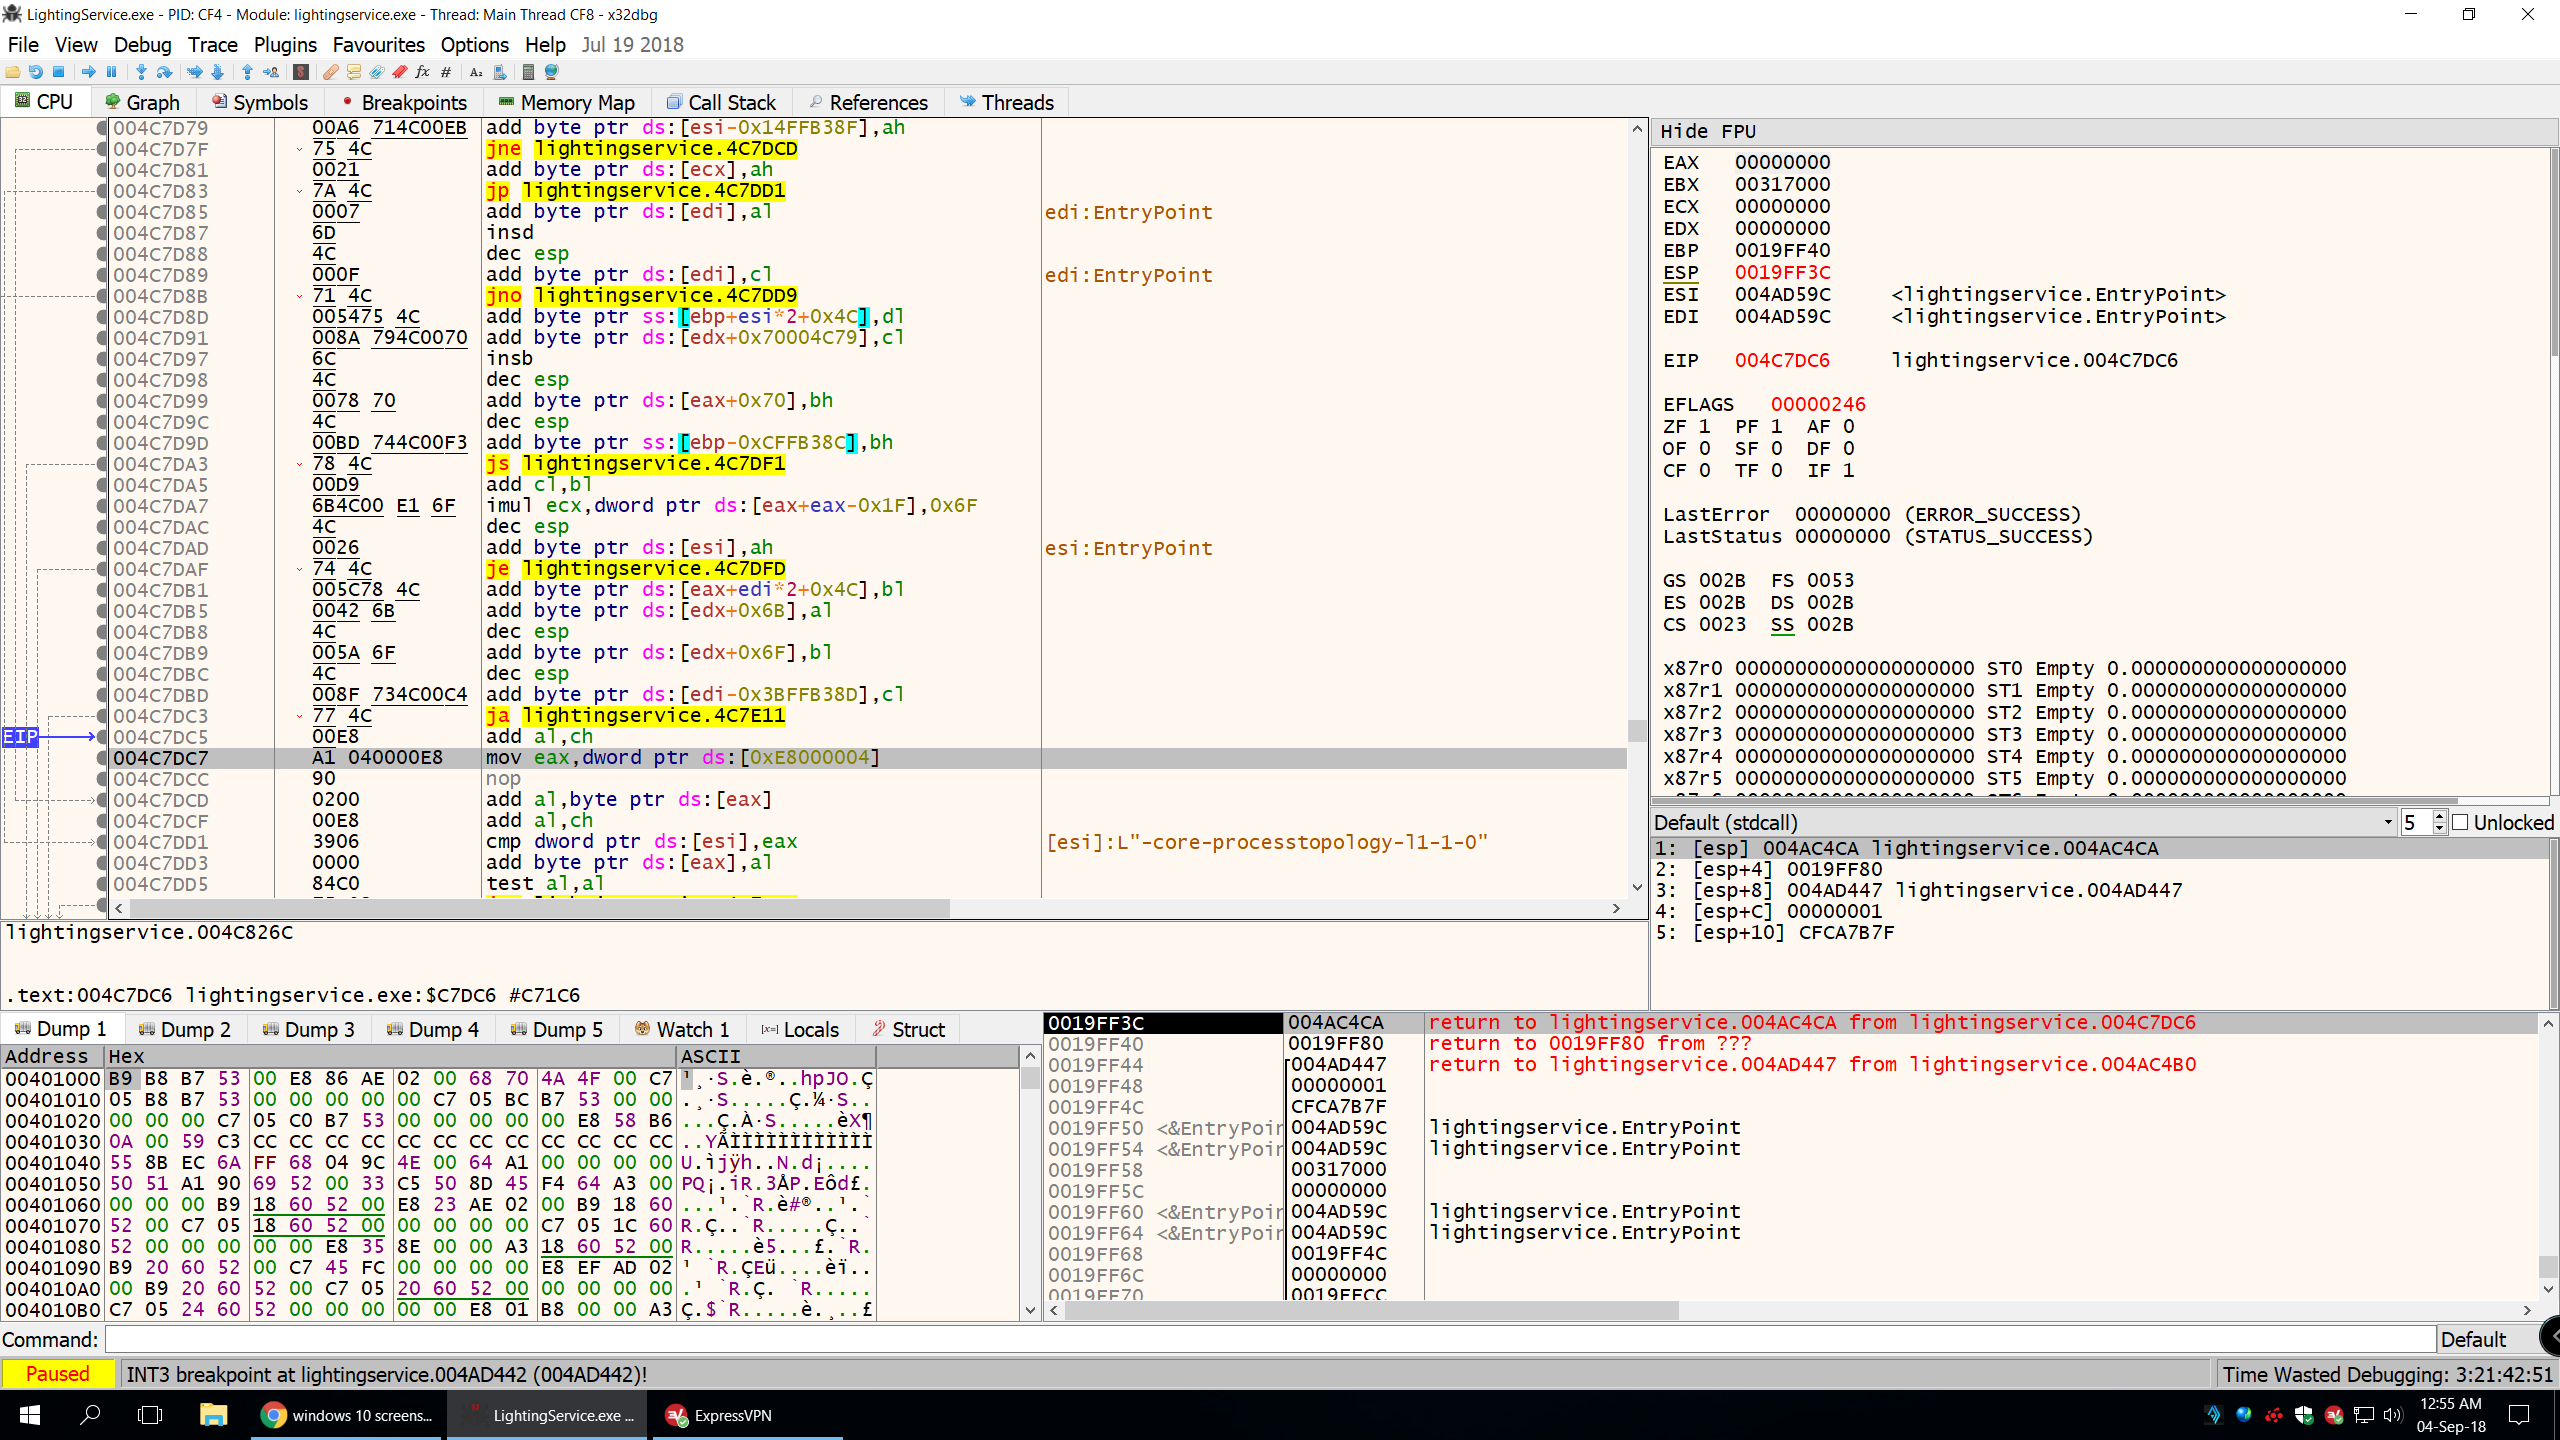2560x1440 pixels.
Task: Switch to the Graph tab
Action: 142,101
